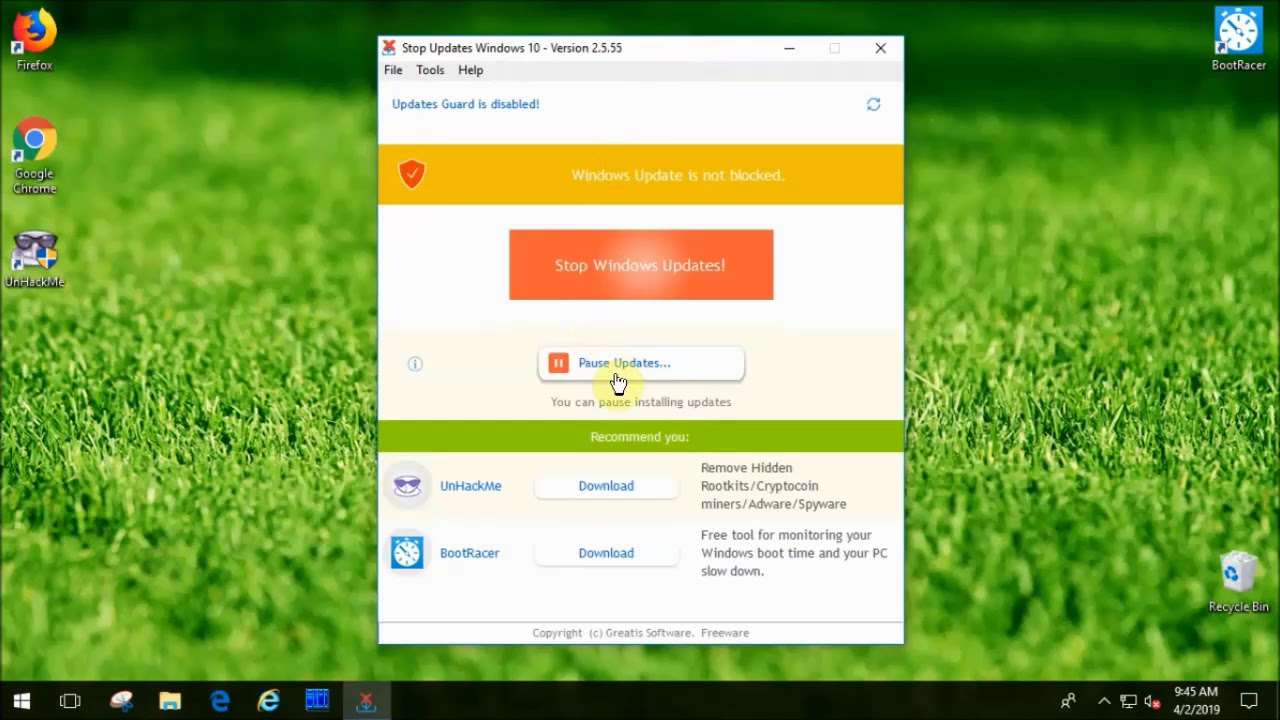The height and width of the screenshot is (720, 1280).
Task: Click the Updates Guard is disabled! link
Action: pyautogui.click(x=465, y=104)
